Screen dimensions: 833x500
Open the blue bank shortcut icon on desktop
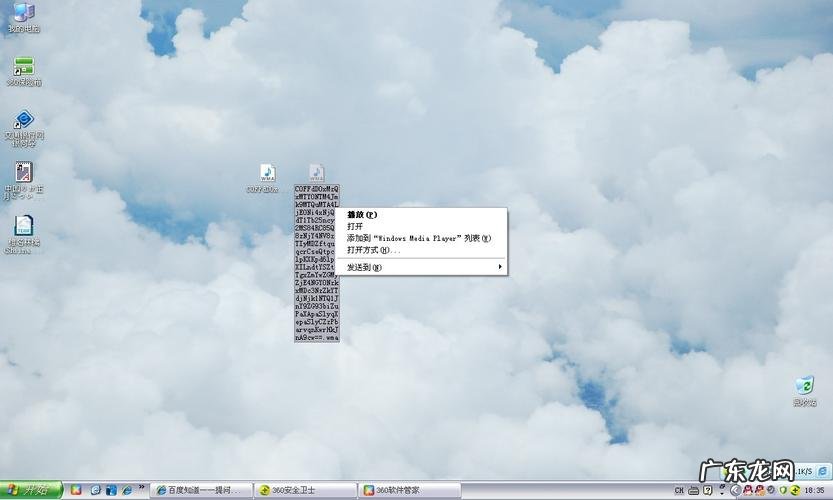tap(23, 120)
